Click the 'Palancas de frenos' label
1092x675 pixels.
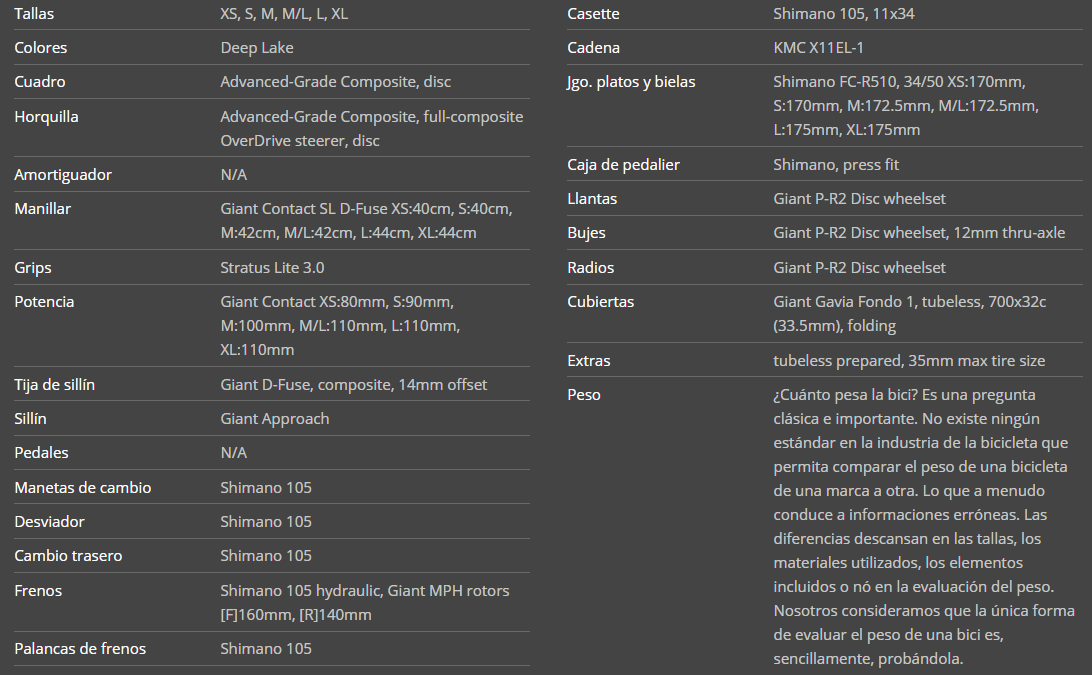[x=80, y=649]
